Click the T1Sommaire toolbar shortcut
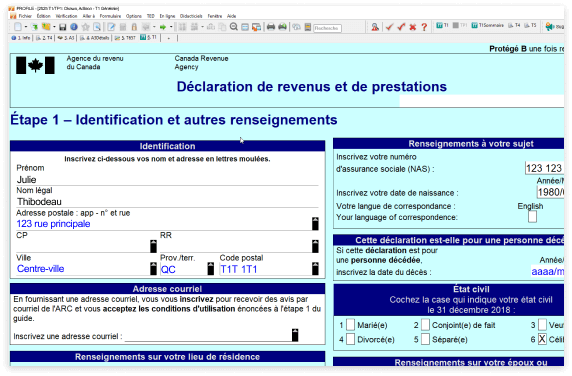This screenshot has height=376, width=572. tap(487, 25)
